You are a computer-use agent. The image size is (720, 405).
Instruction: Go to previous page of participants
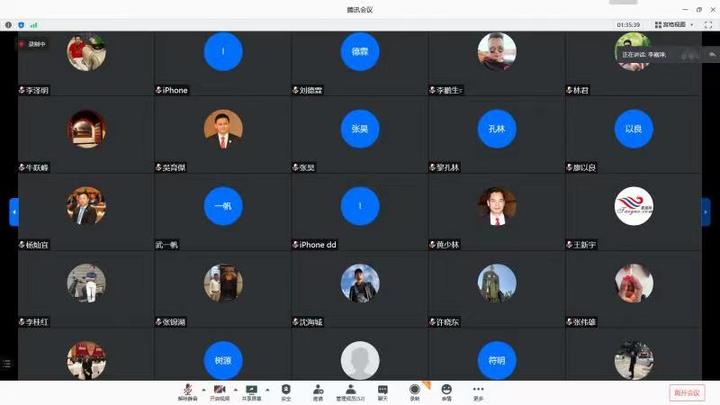coord(14,212)
